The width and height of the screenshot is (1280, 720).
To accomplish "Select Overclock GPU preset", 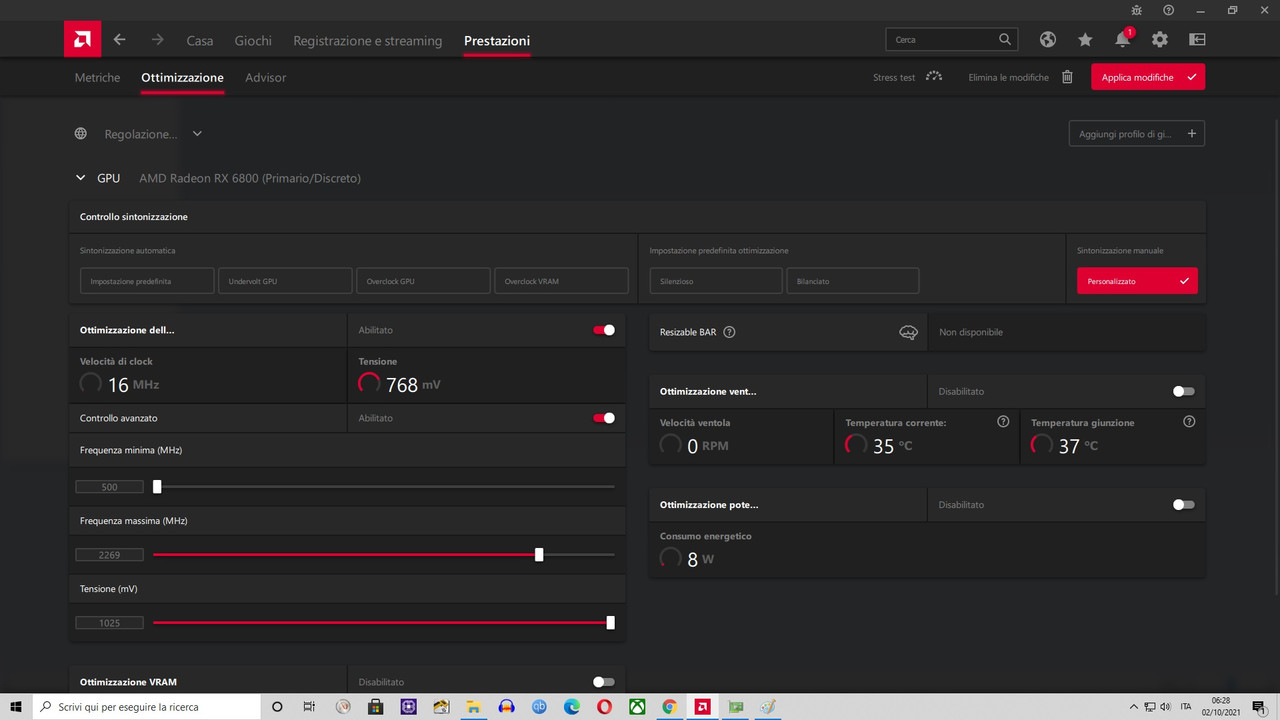I will (x=424, y=281).
